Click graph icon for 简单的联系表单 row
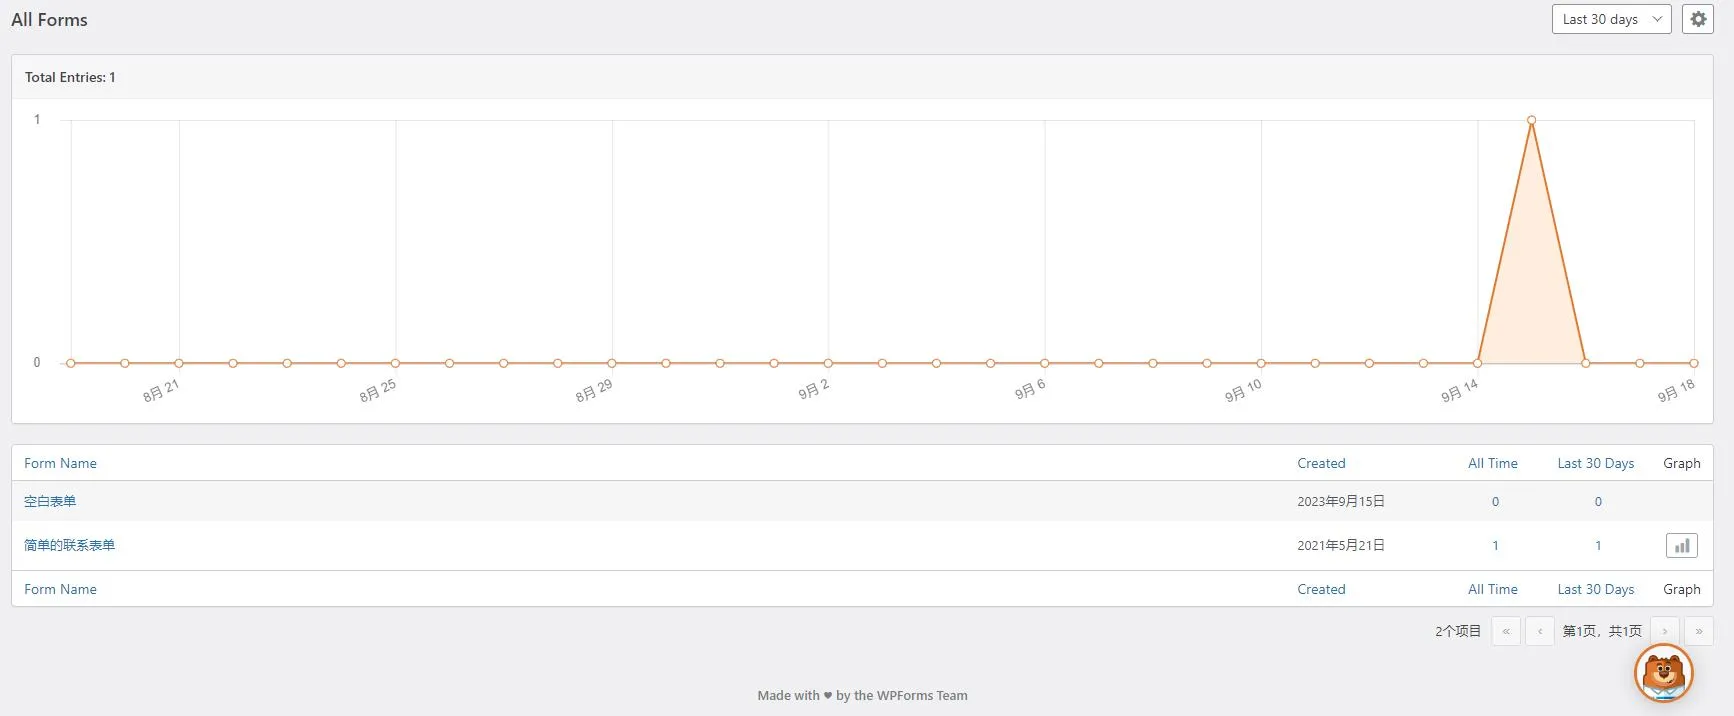Image resolution: width=1734 pixels, height=716 pixels. [x=1682, y=545]
